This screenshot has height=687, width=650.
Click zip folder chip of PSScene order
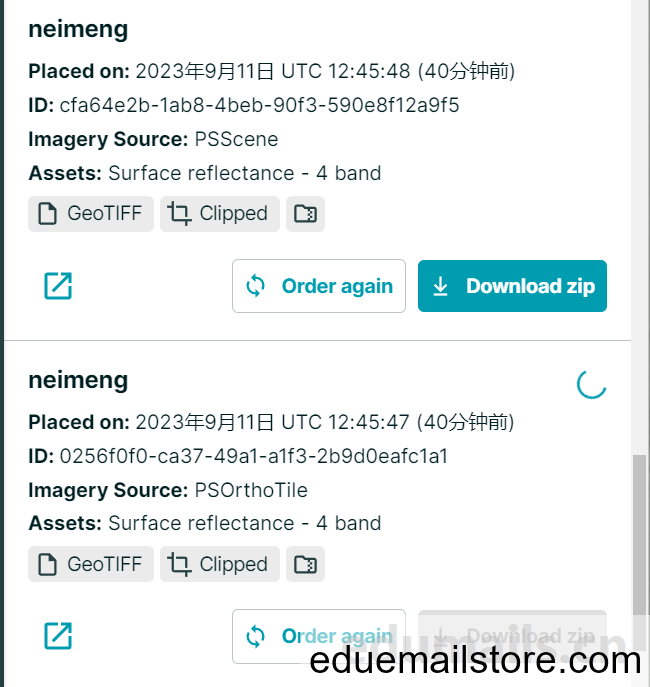(305, 214)
